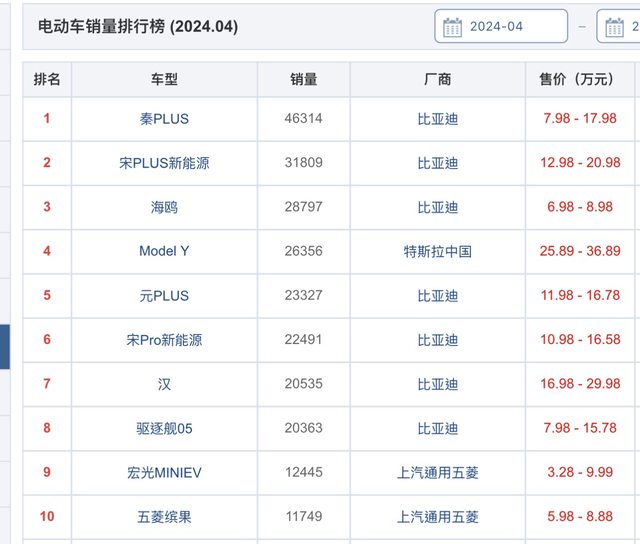Open the 宋Pro新能源 model link

pos(164,340)
